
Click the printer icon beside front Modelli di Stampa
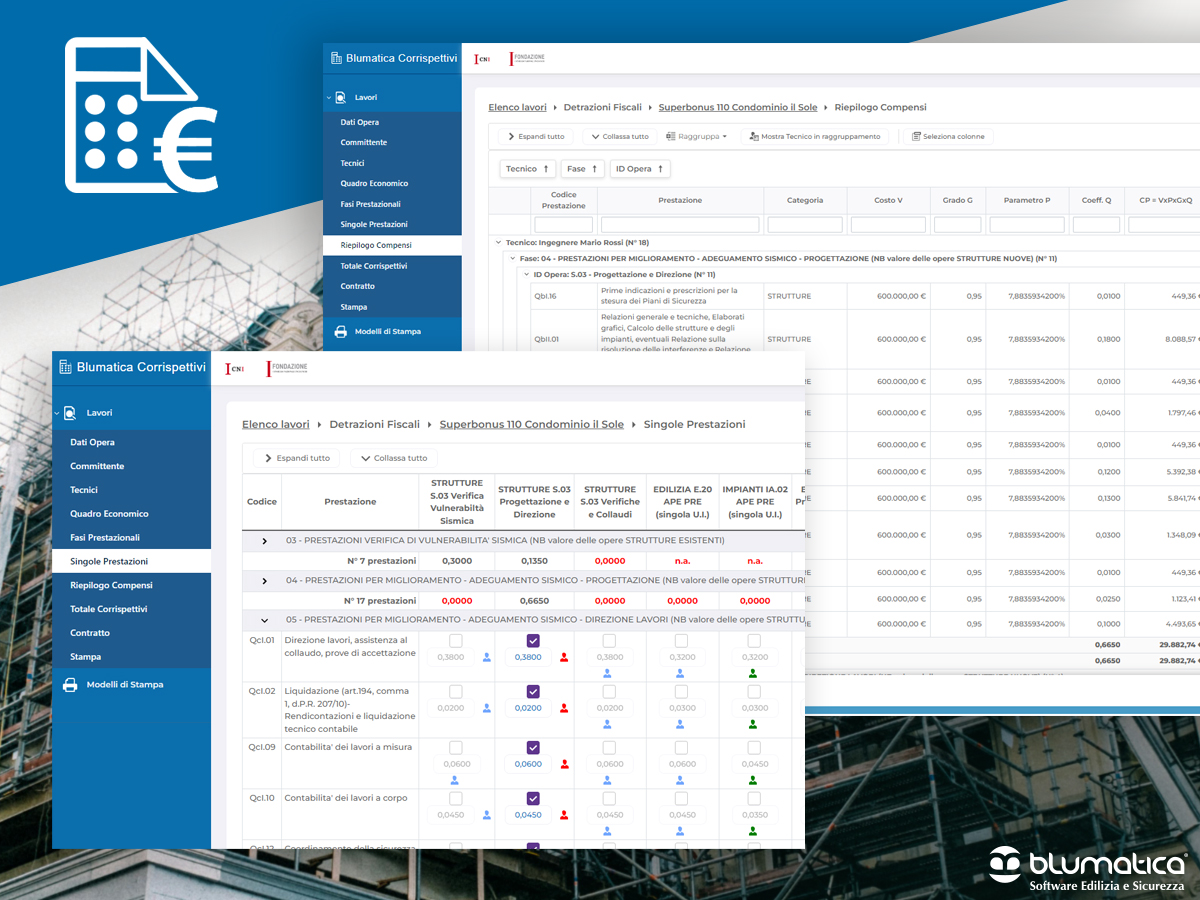coord(70,685)
